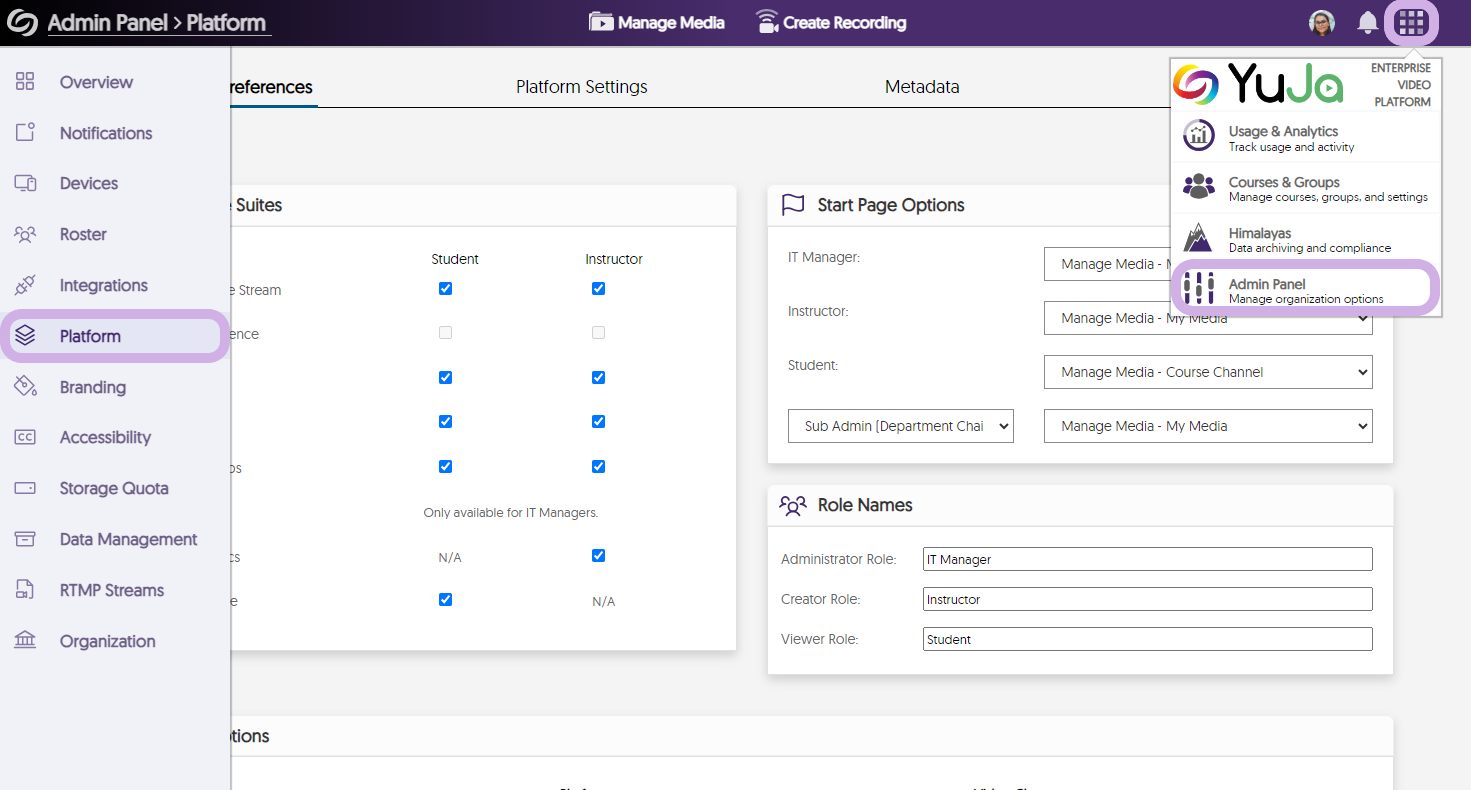Click Manage Media in the top bar
The height and width of the screenshot is (790, 1471).
657,23
